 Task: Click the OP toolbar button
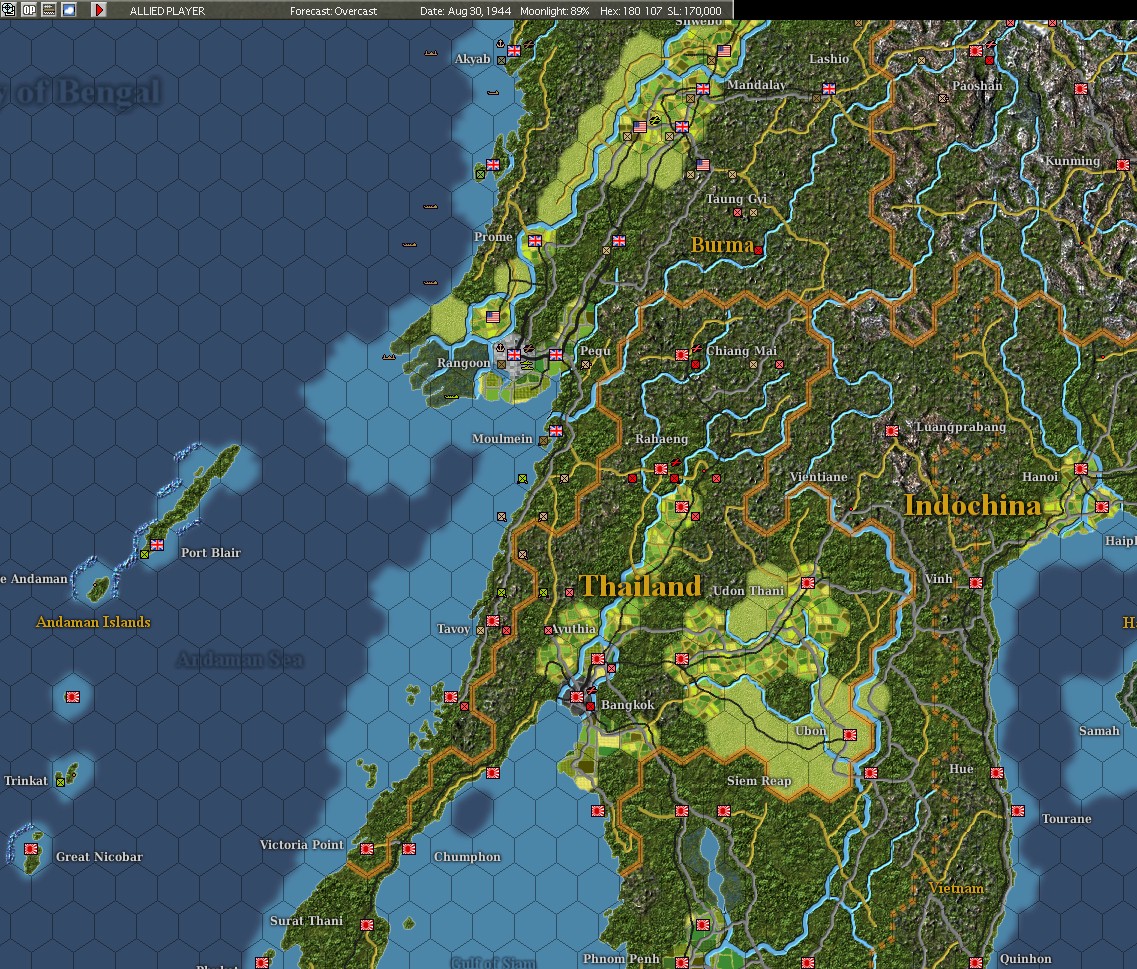(29, 9)
